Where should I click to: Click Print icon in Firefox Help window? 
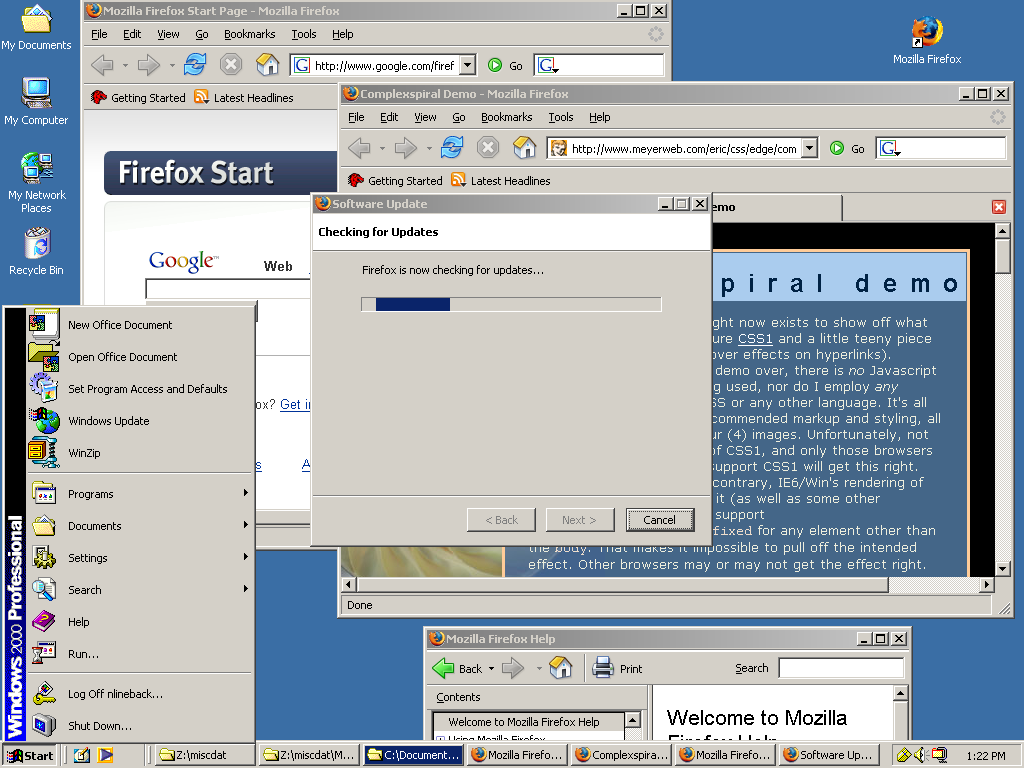click(602, 668)
